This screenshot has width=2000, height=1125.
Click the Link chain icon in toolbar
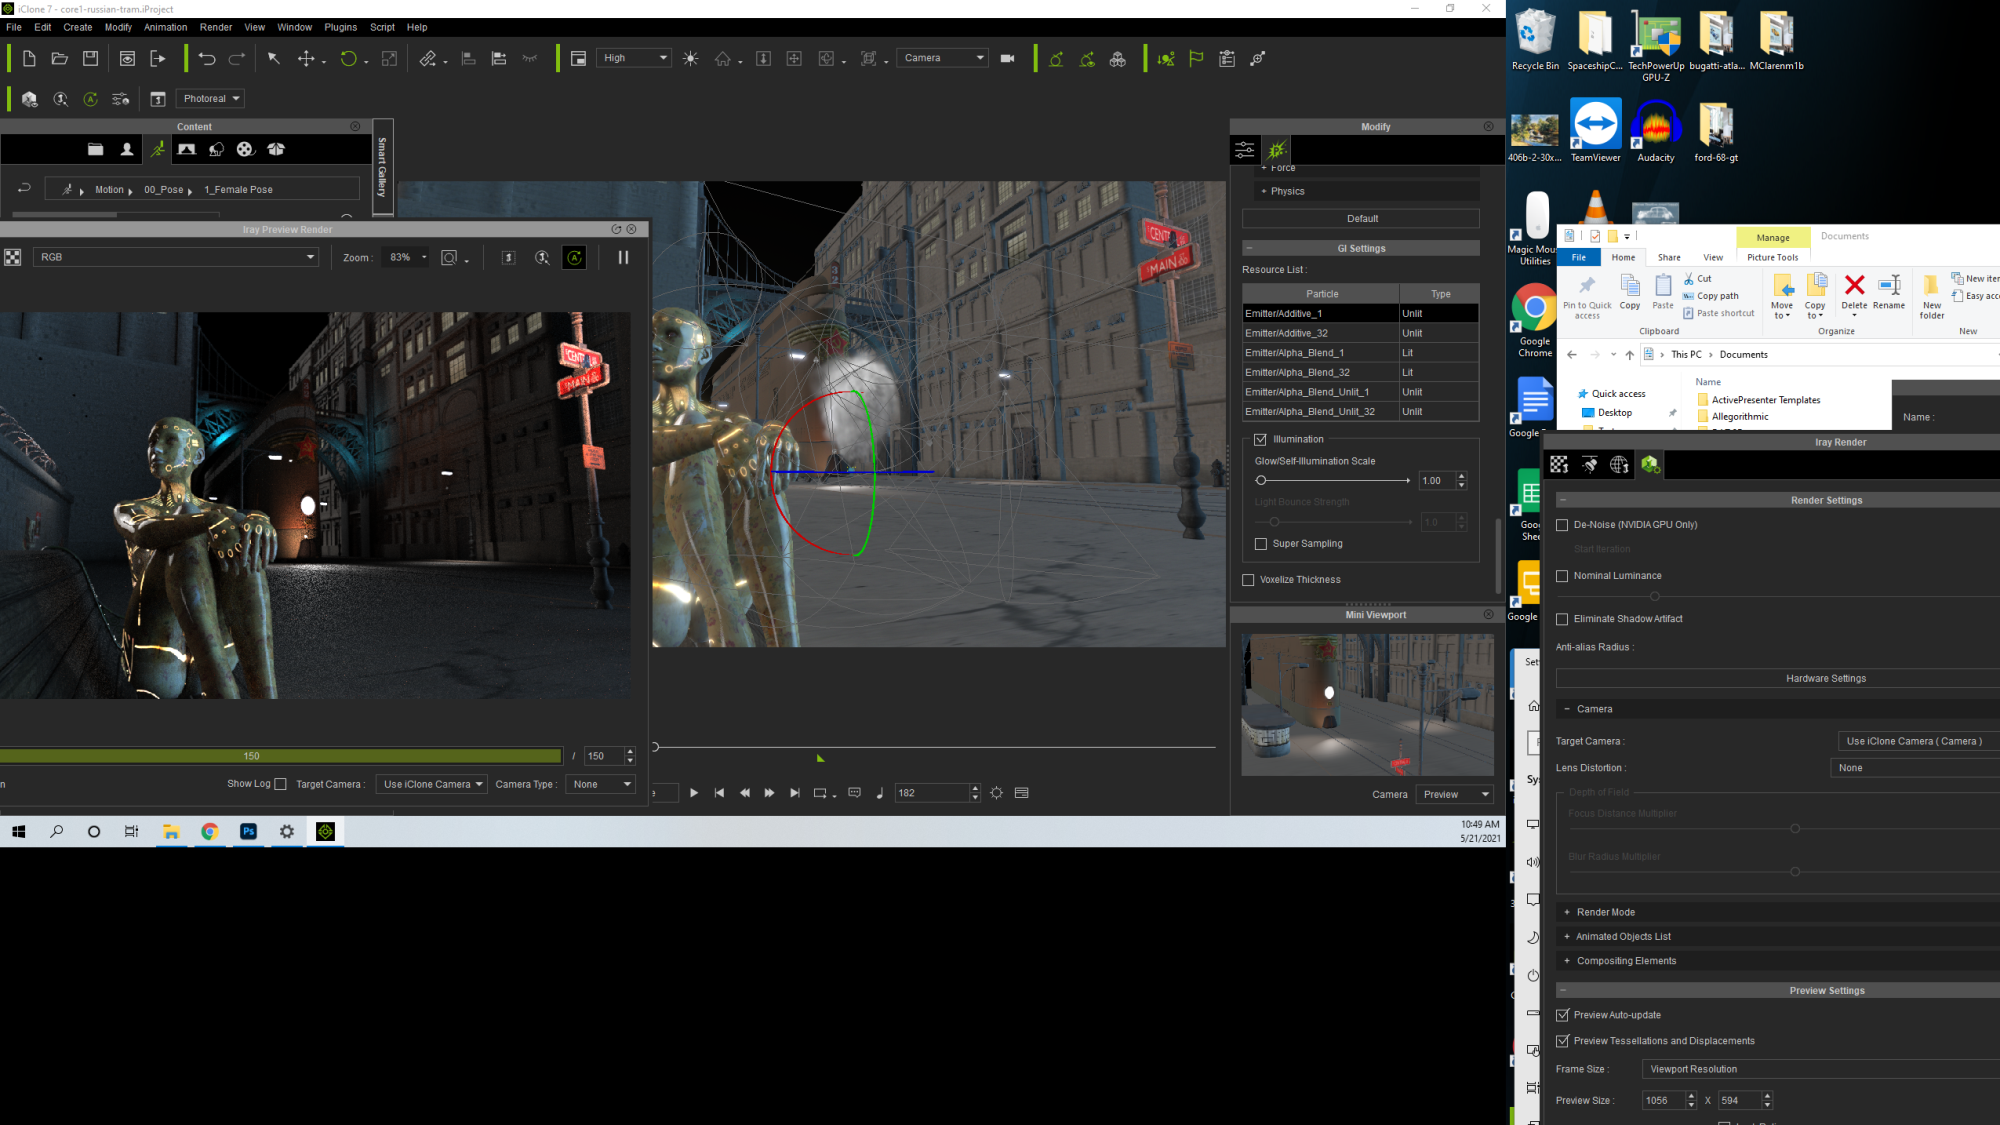[x=428, y=59]
